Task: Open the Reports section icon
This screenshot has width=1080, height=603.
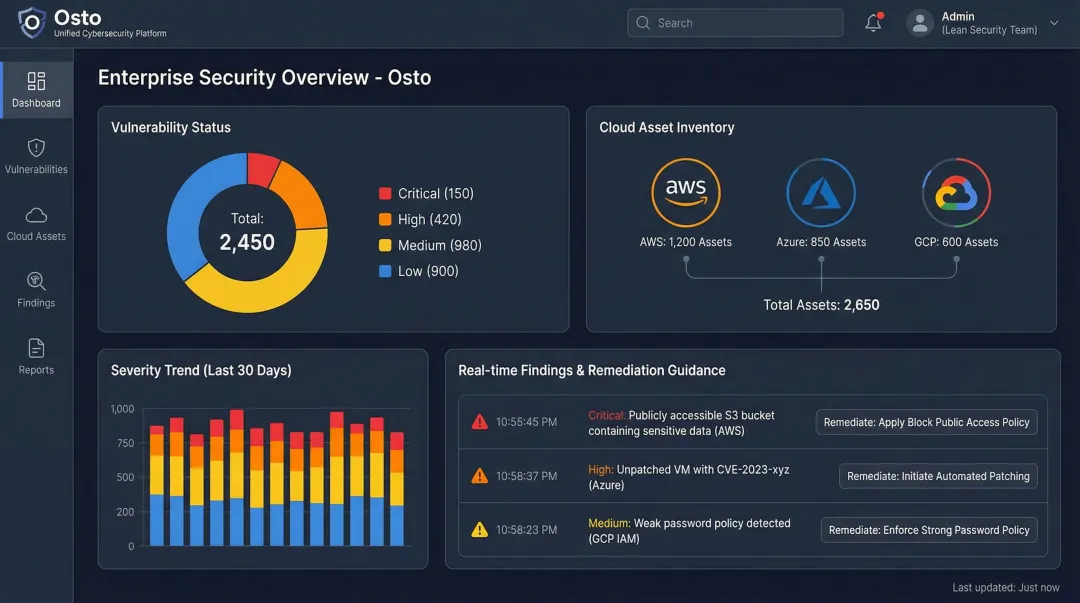Action: (36, 355)
